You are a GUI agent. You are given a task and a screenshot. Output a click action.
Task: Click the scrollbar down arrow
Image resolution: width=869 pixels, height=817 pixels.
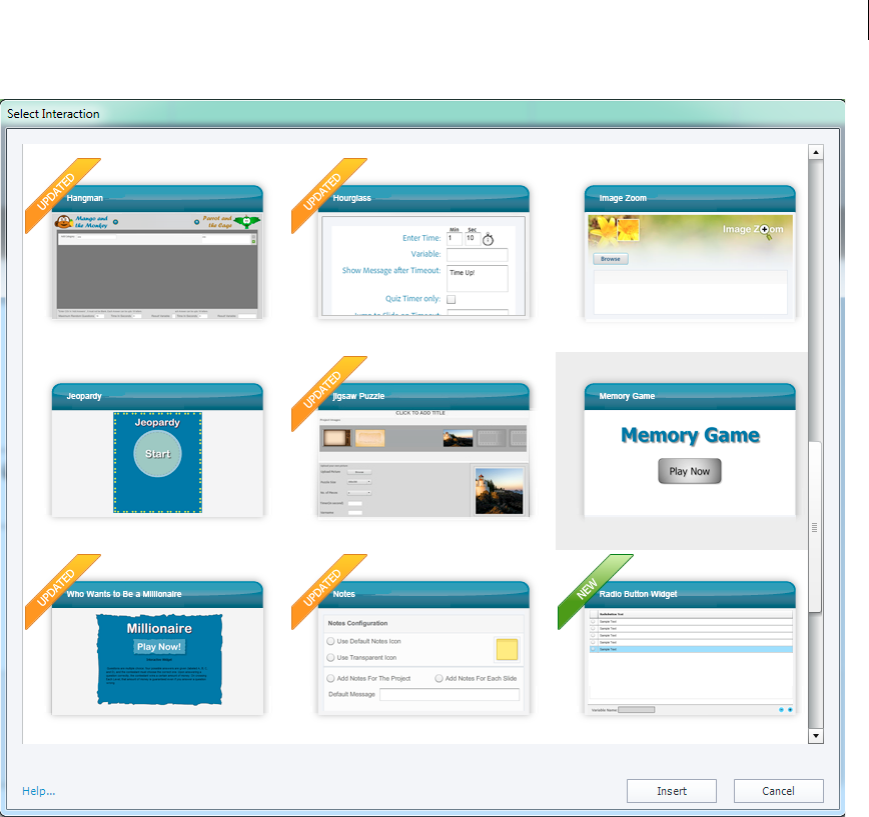(x=815, y=736)
